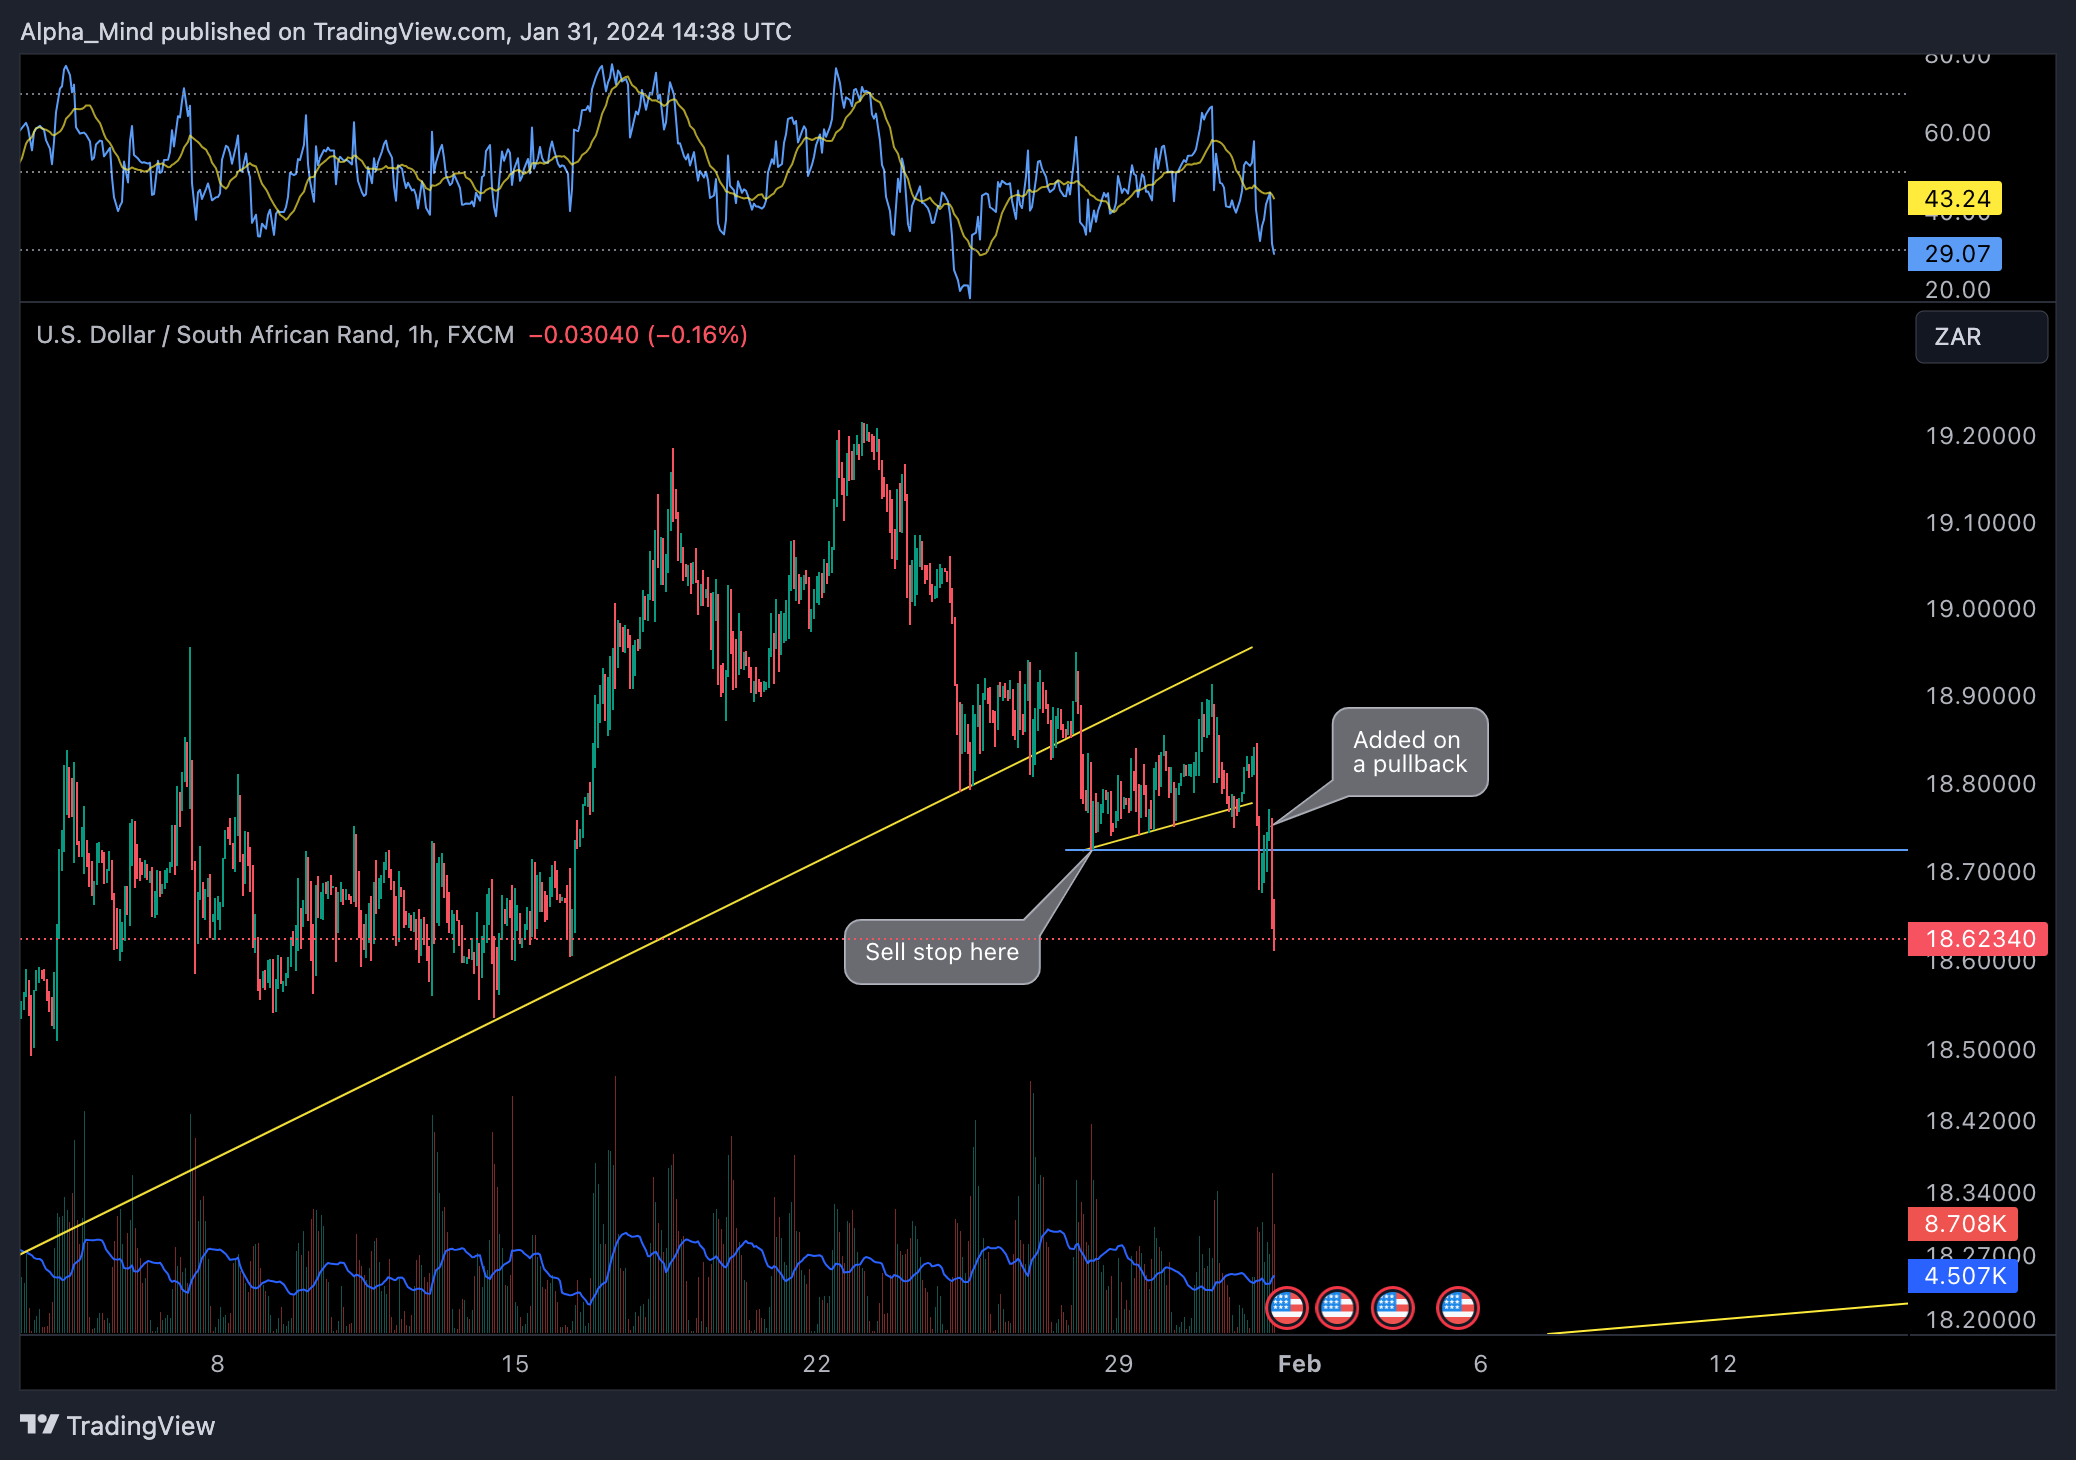
Task: Click the 18.42000 price axis label
Action: 1980,1121
